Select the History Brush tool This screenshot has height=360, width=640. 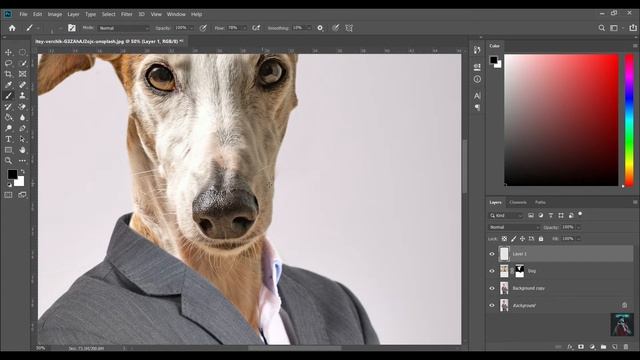[x=8, y=107]
